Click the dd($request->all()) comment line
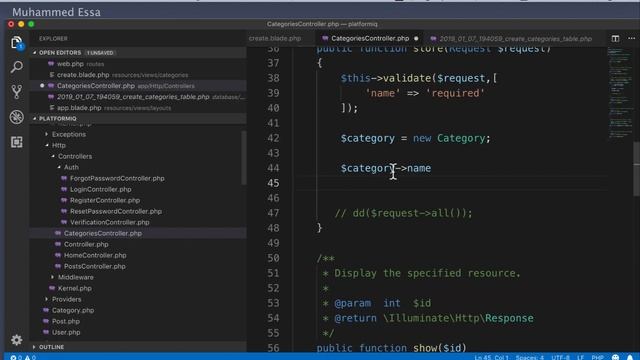 tap(403, 213)
